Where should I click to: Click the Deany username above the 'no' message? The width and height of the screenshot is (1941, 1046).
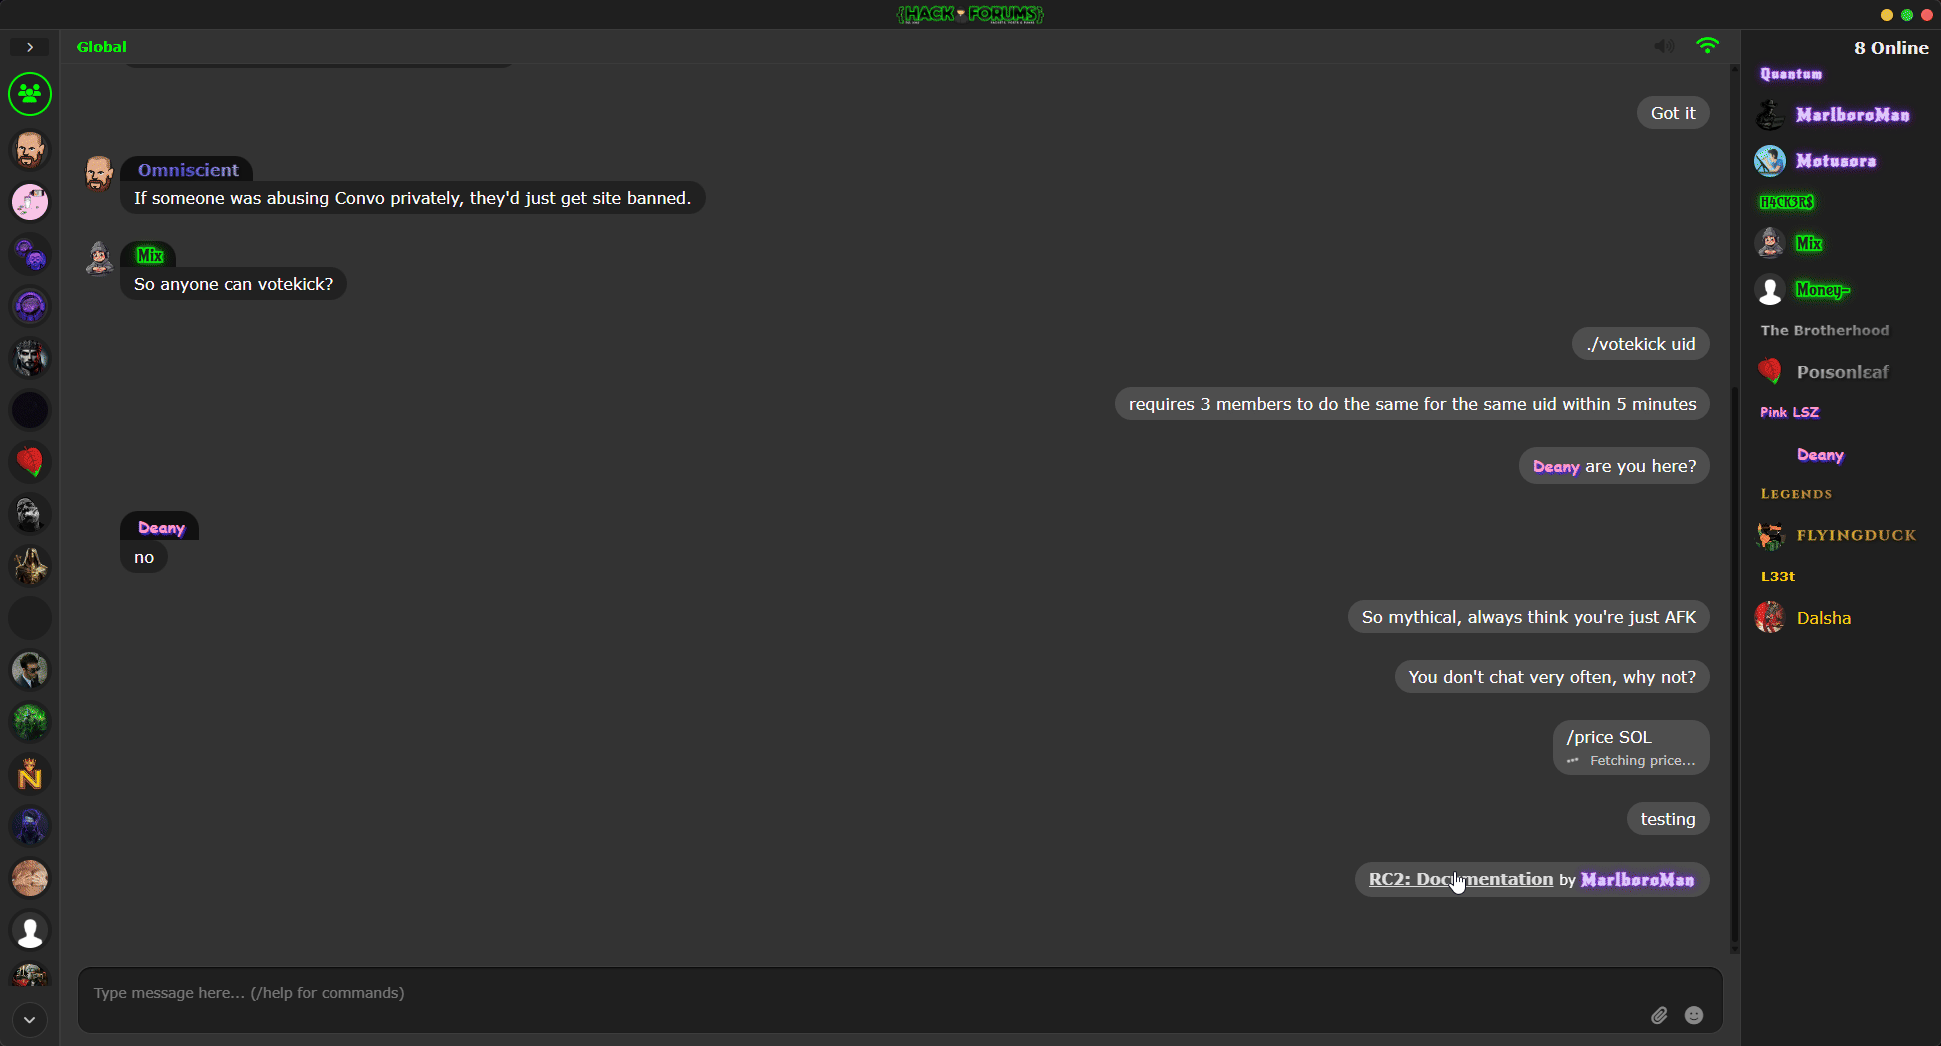coord(161,527)
